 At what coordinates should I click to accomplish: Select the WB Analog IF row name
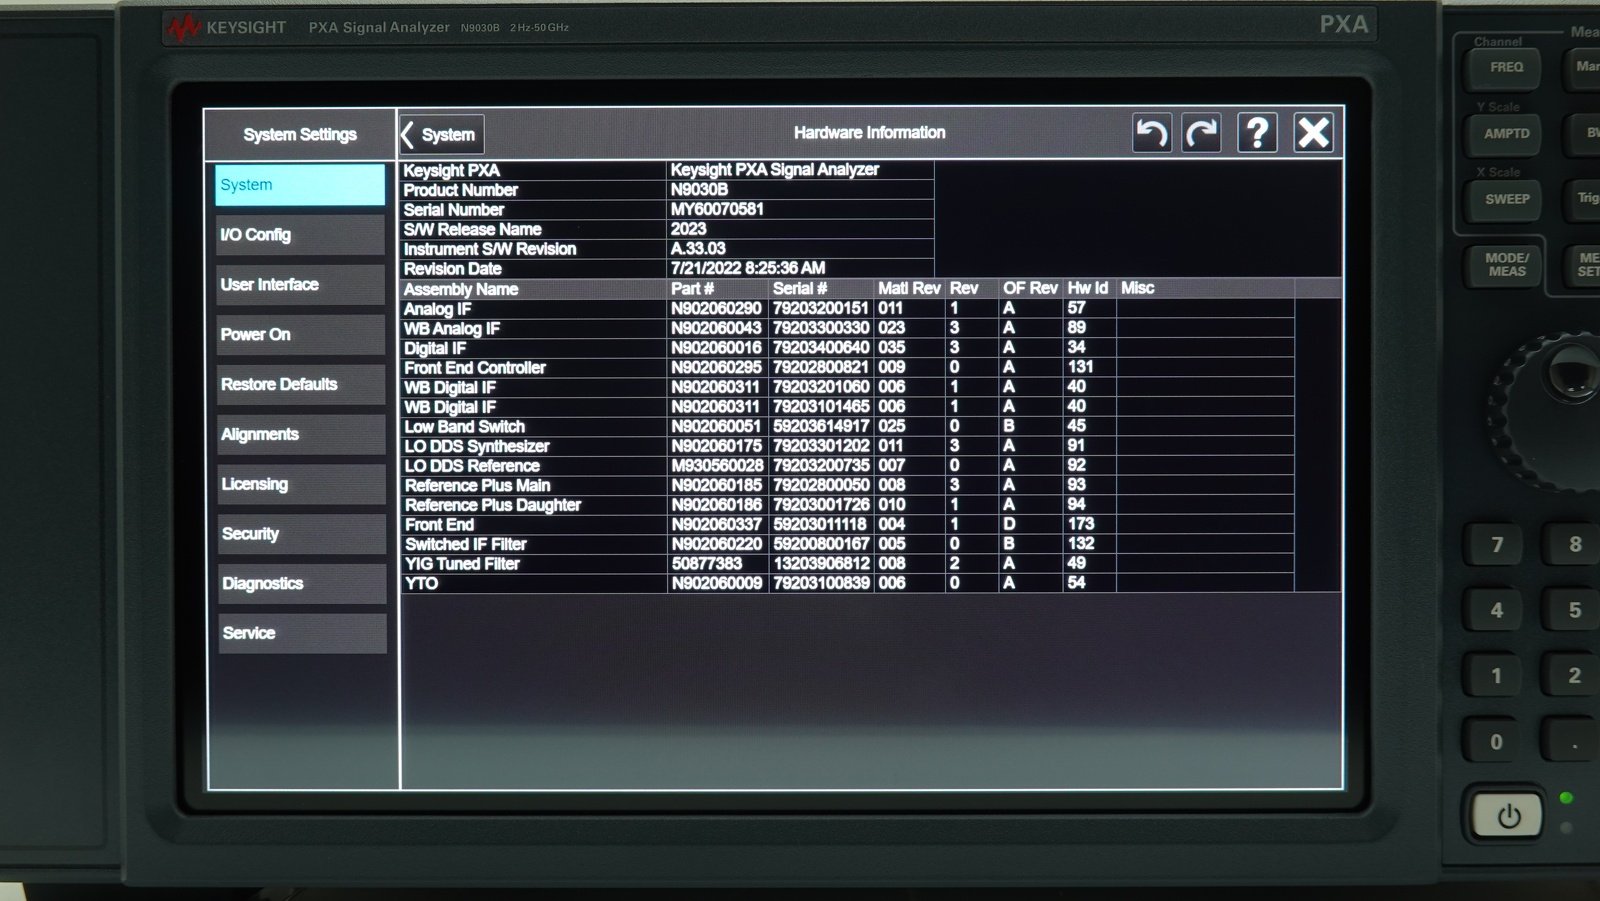click(x=452, y=329)
